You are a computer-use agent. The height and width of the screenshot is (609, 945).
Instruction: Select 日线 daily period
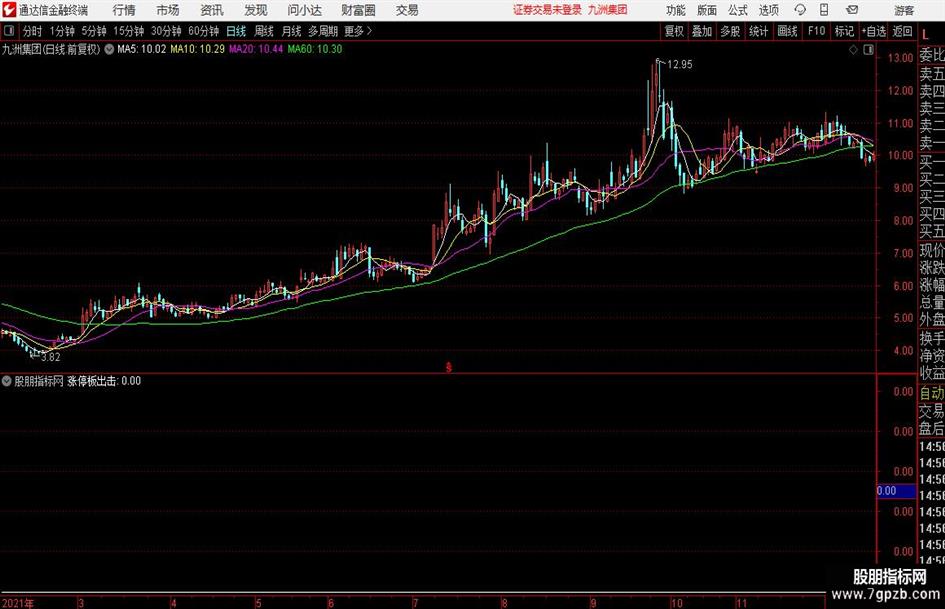click(236, 31)
